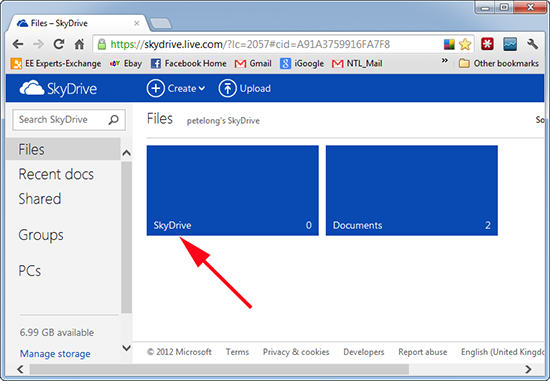Open Groups in the sidebar
550x381 pixels.
41,235
